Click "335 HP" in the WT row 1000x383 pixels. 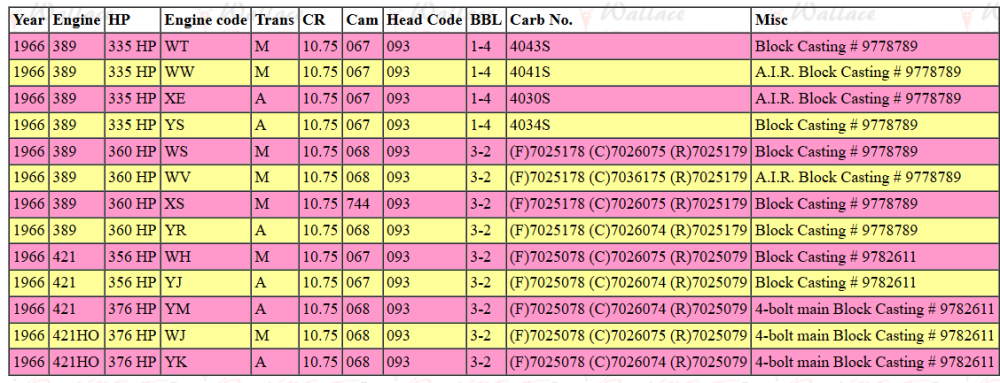132,46
